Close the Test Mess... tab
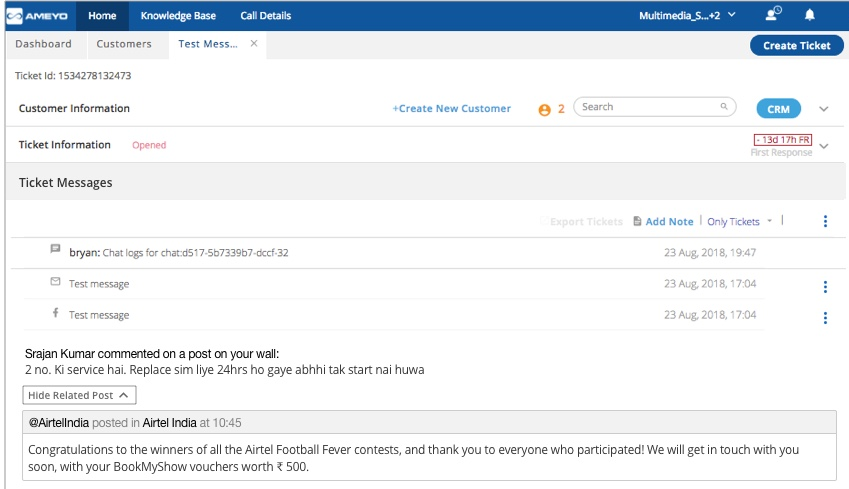 [254, 43]
